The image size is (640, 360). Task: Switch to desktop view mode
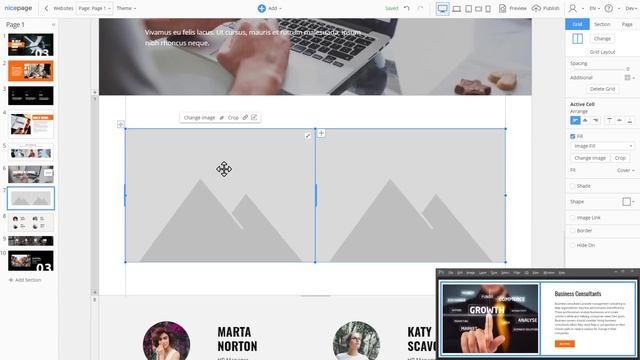point(442,8)
